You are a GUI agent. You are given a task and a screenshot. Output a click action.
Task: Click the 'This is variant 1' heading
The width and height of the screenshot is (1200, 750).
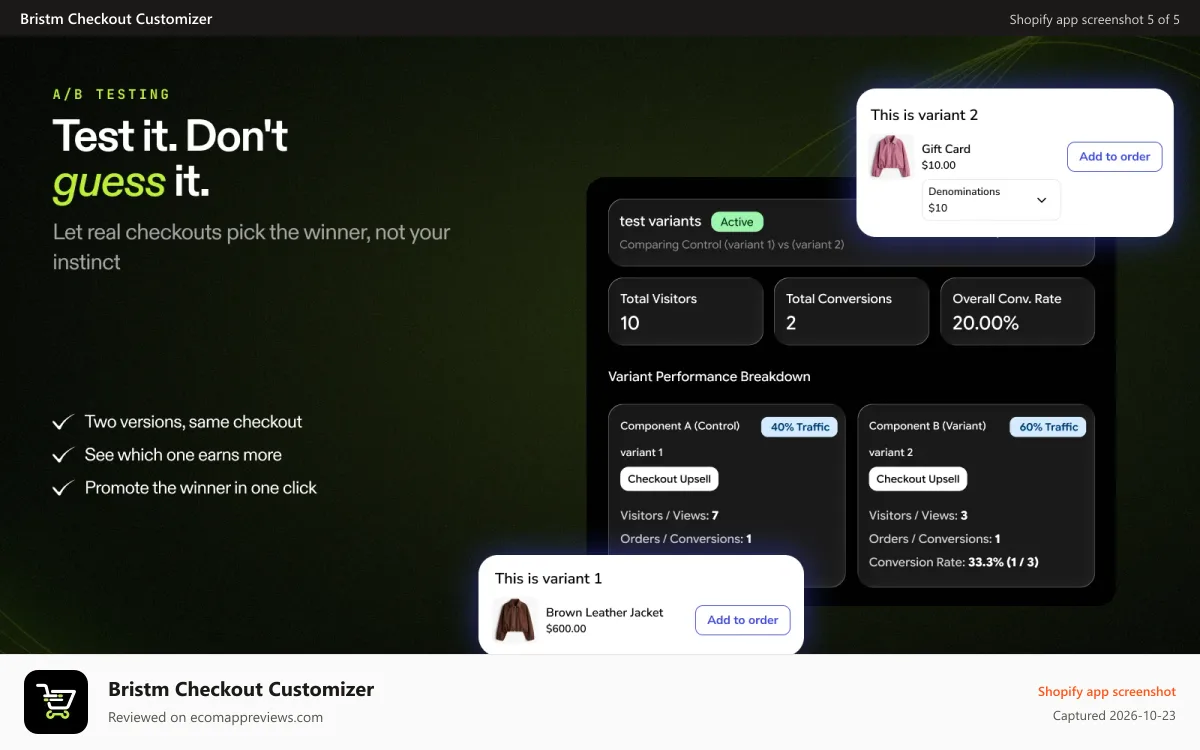click(548, 578)
